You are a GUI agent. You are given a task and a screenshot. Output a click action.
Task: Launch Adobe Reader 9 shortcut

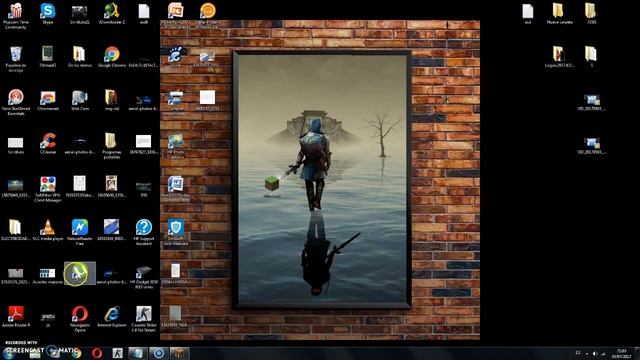(x=16, y=316)
